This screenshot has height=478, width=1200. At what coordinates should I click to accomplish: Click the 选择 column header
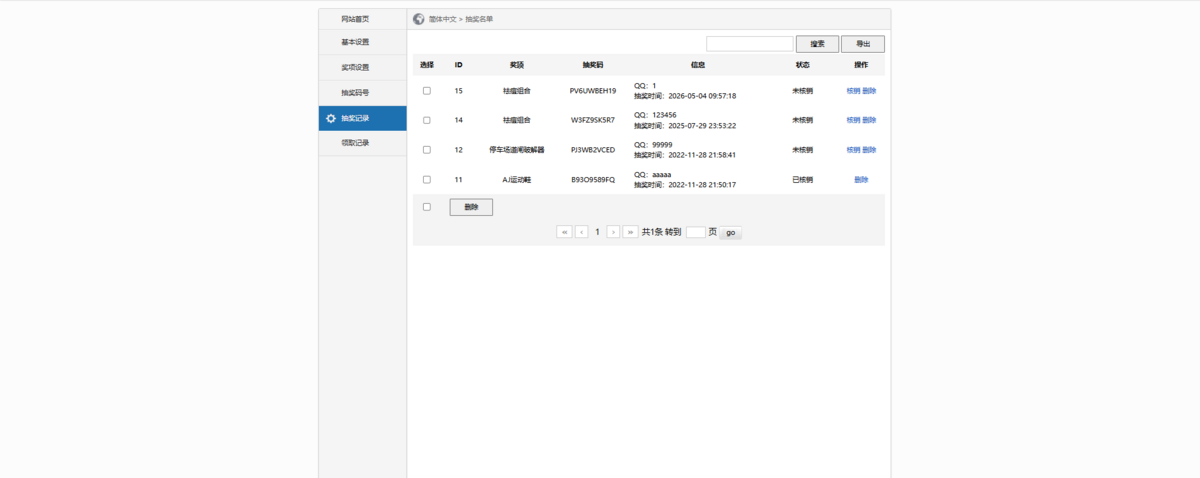click(427, 65)
